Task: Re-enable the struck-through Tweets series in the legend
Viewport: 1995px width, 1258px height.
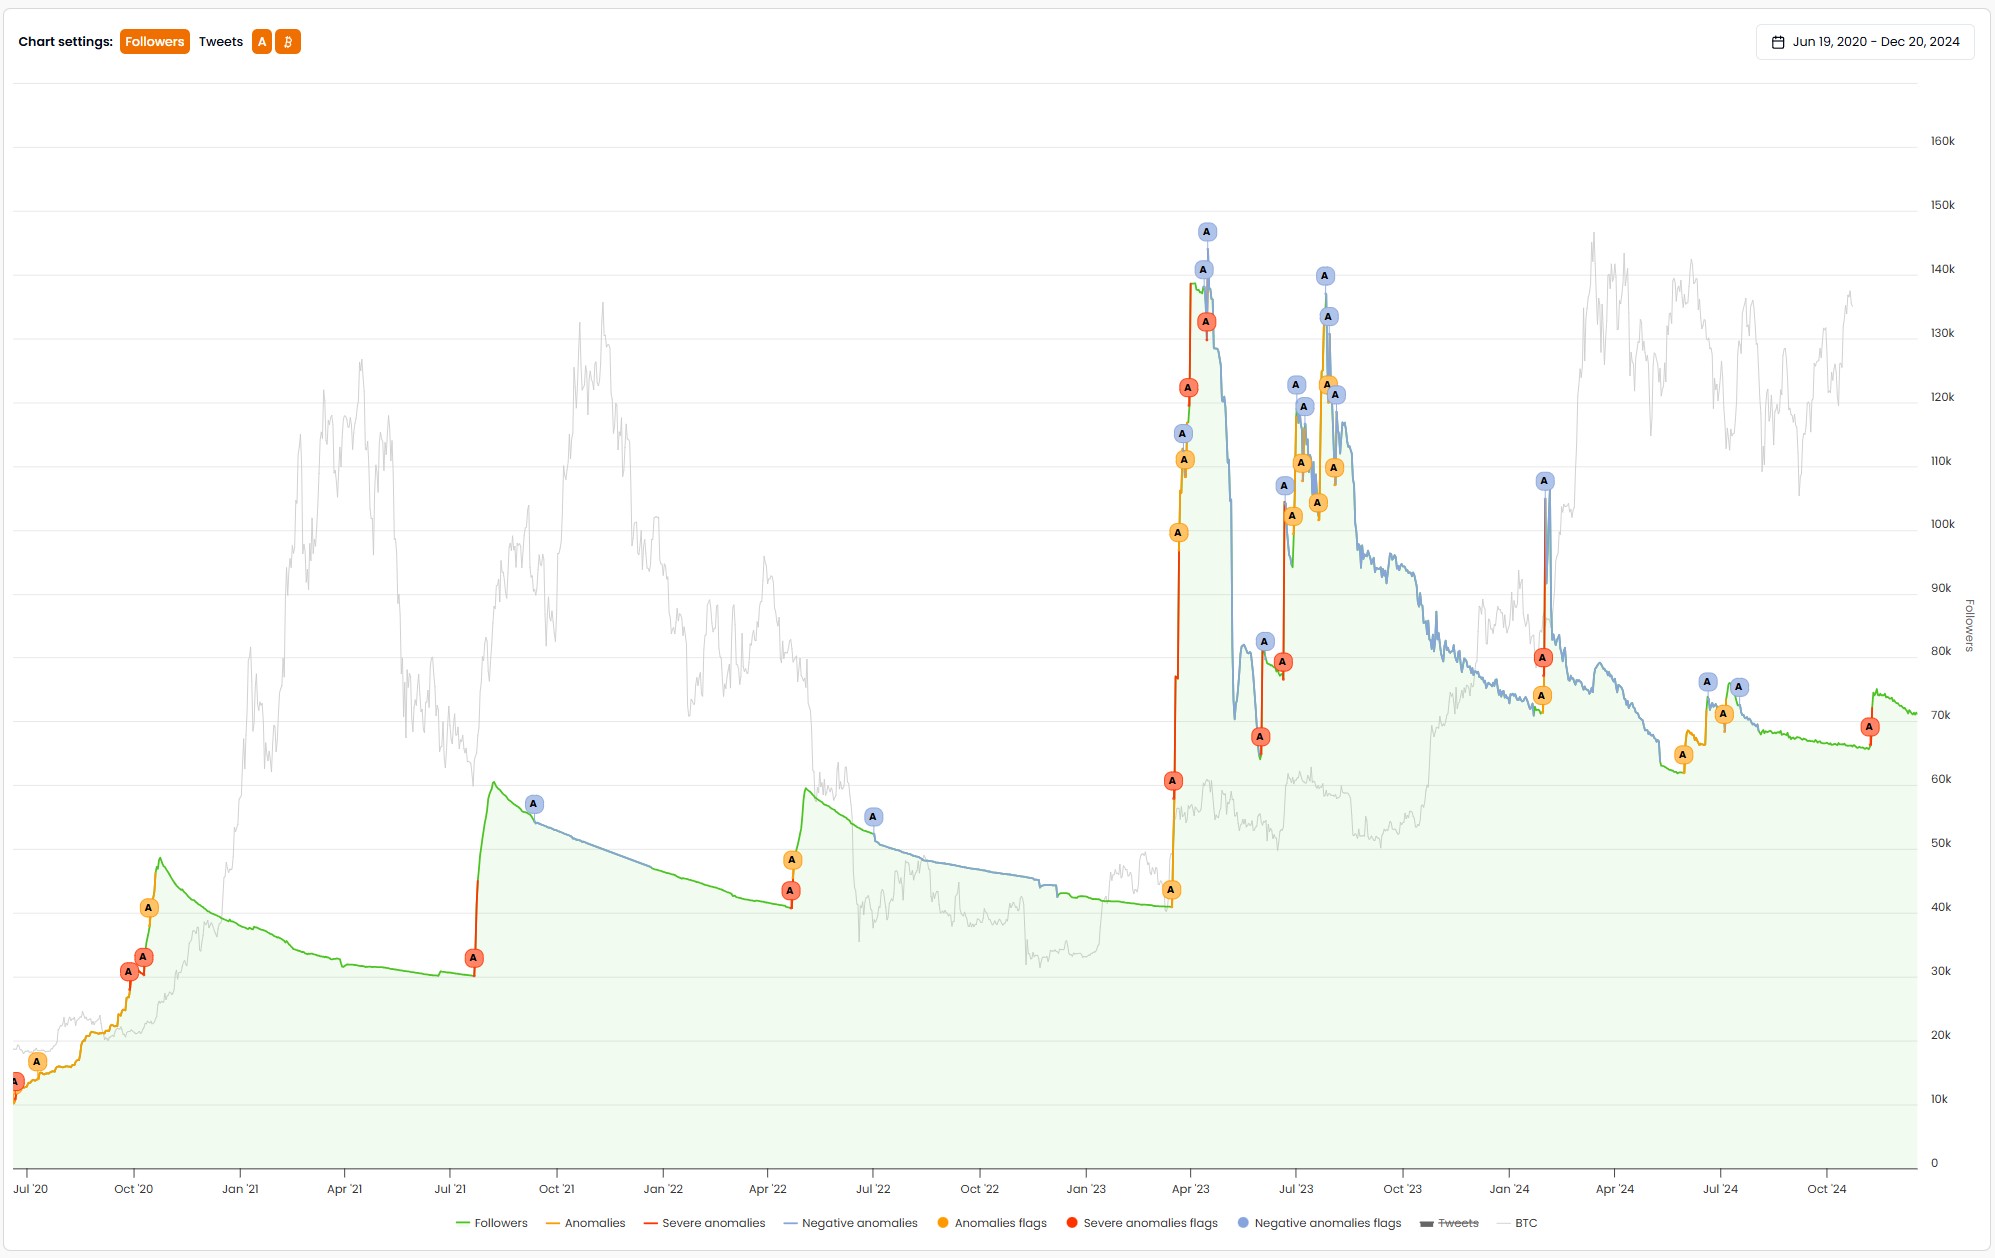Action: coord(1457,1223)
